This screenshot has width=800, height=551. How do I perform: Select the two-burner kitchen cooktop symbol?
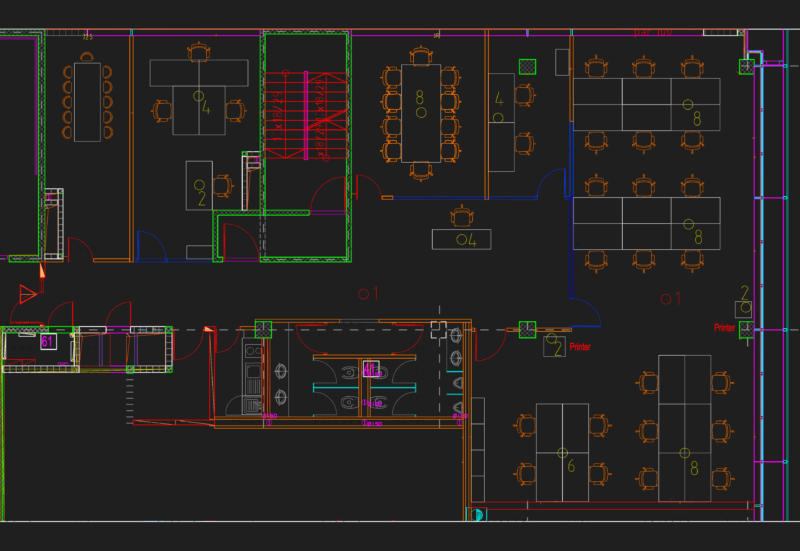(x=253, y=351)
